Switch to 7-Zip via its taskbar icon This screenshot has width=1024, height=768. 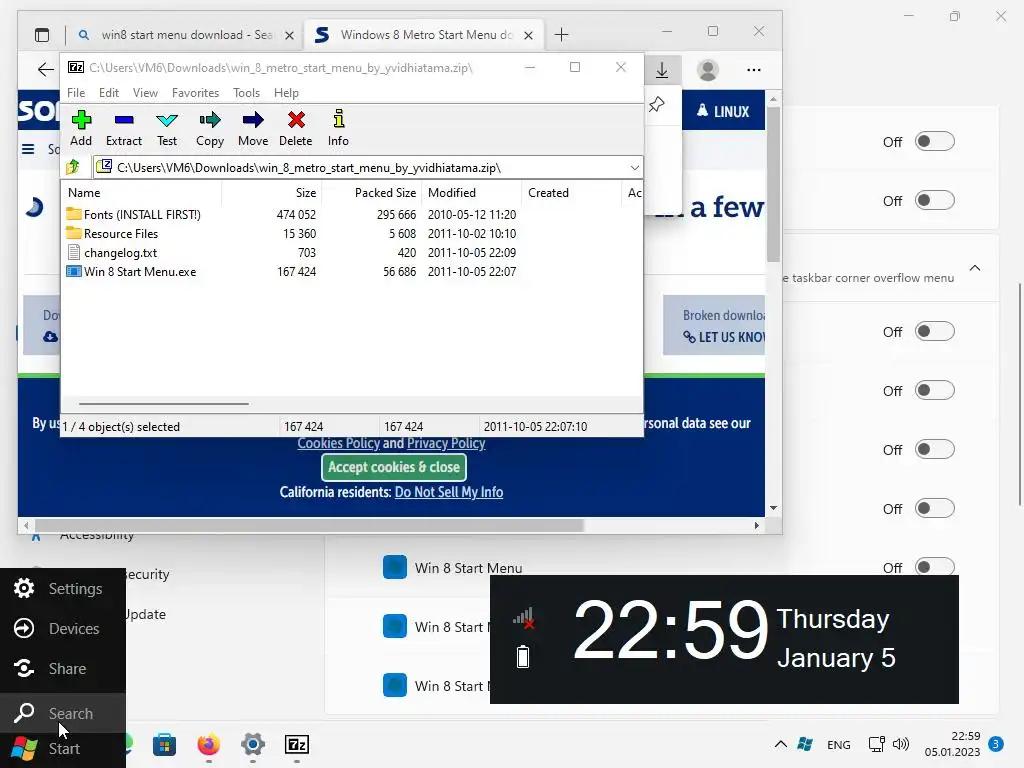[x=296, y=744]
